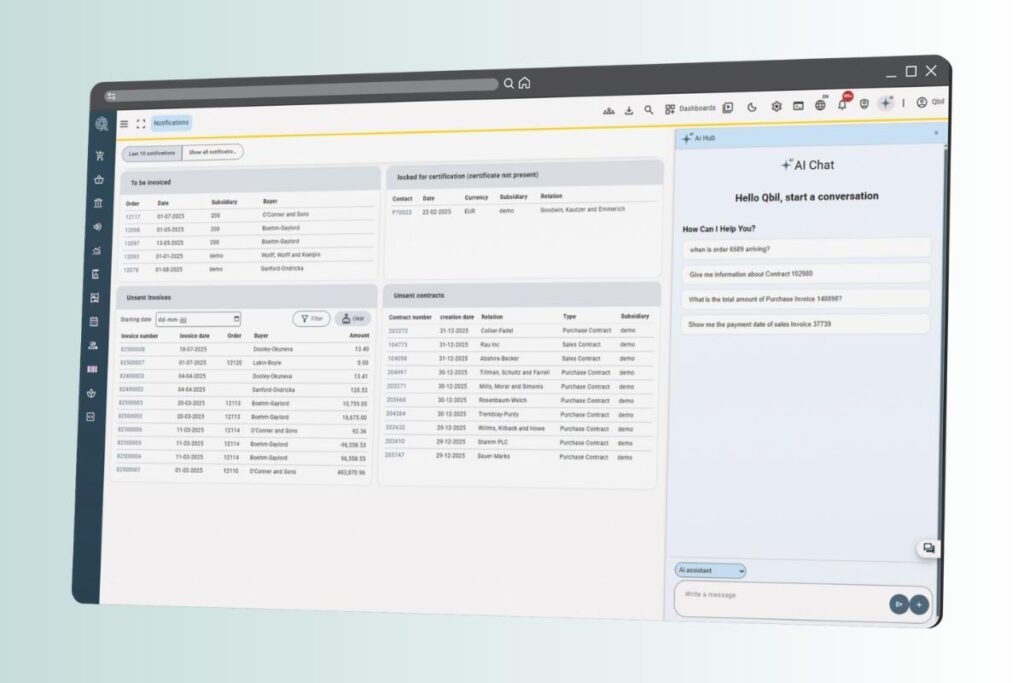Expand the AI assistant dropdown
This screenshot has width=1024, height=683.
[711, 570]
